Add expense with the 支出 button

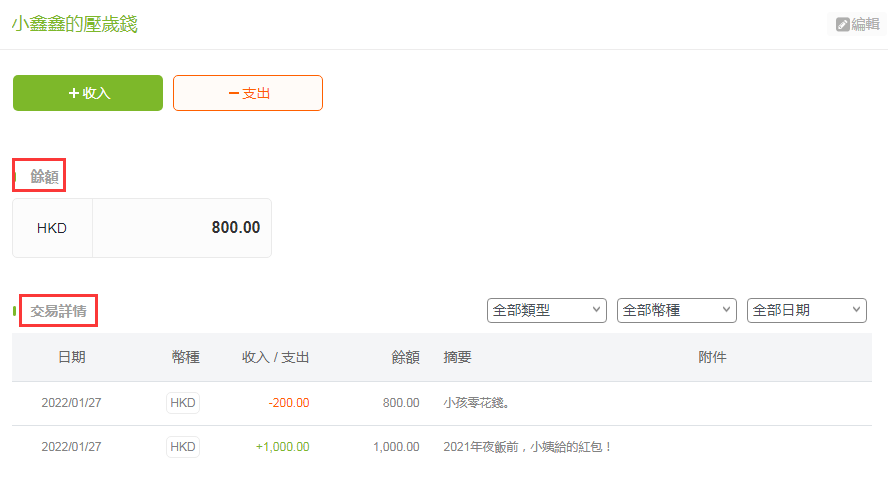pyautogui.click(x=248, y=93)
